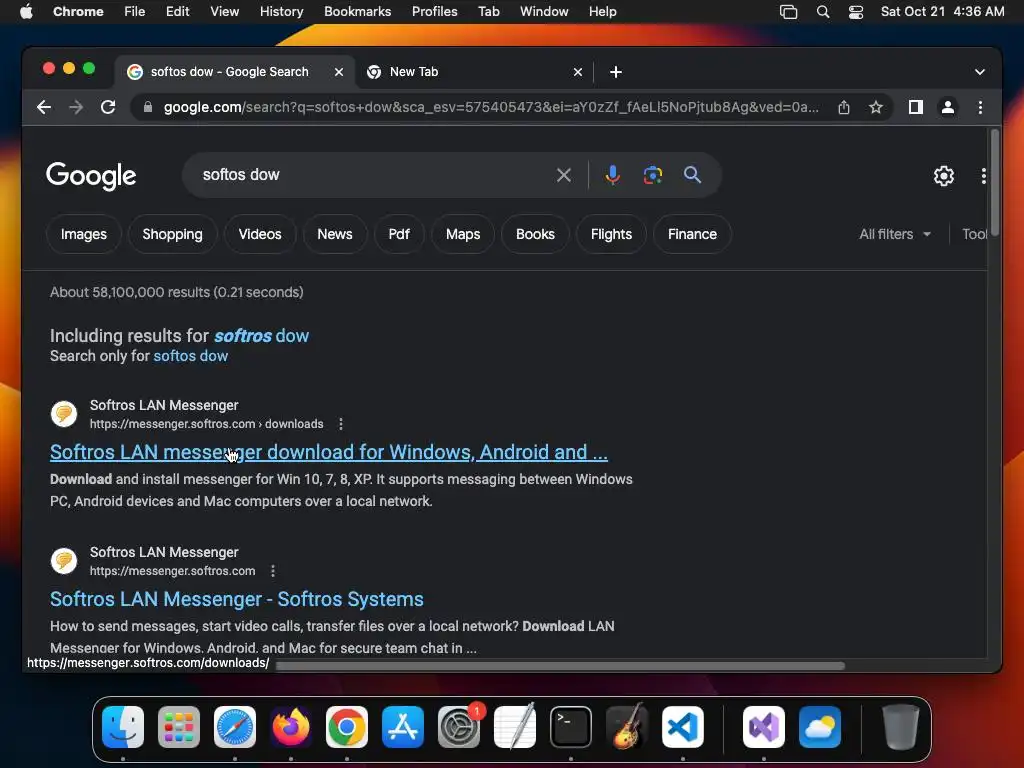1024x768 pixels.
Task: Share this page via the share icon
Action: pyautogui.click(x=844, y=107)
